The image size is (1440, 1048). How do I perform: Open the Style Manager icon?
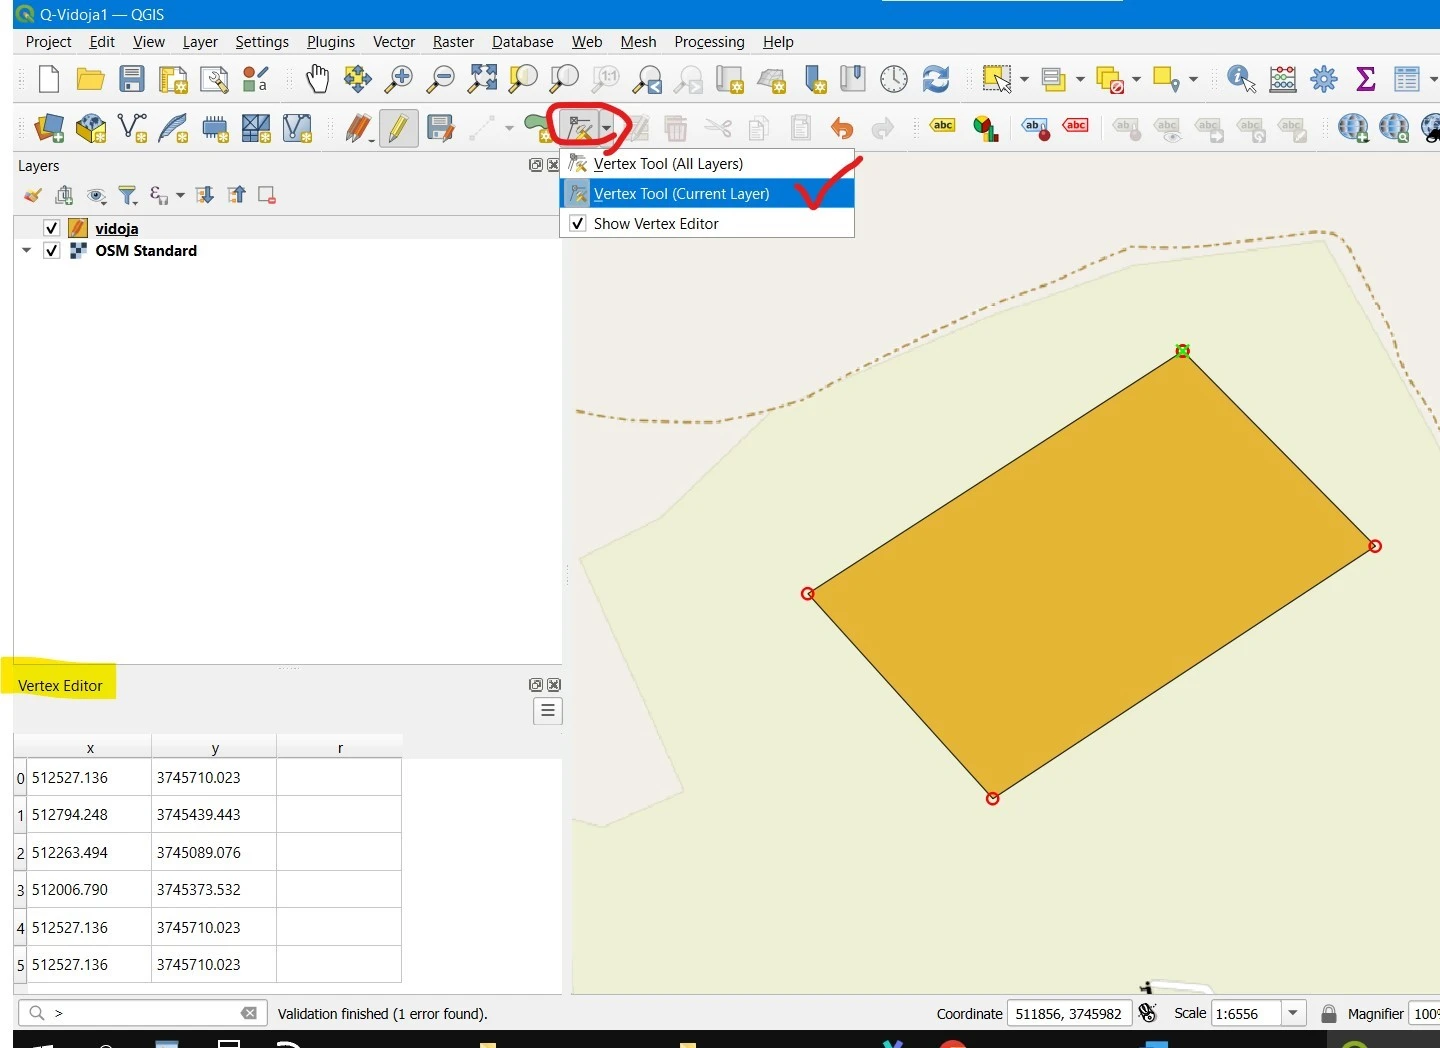[x=256, y=79]
